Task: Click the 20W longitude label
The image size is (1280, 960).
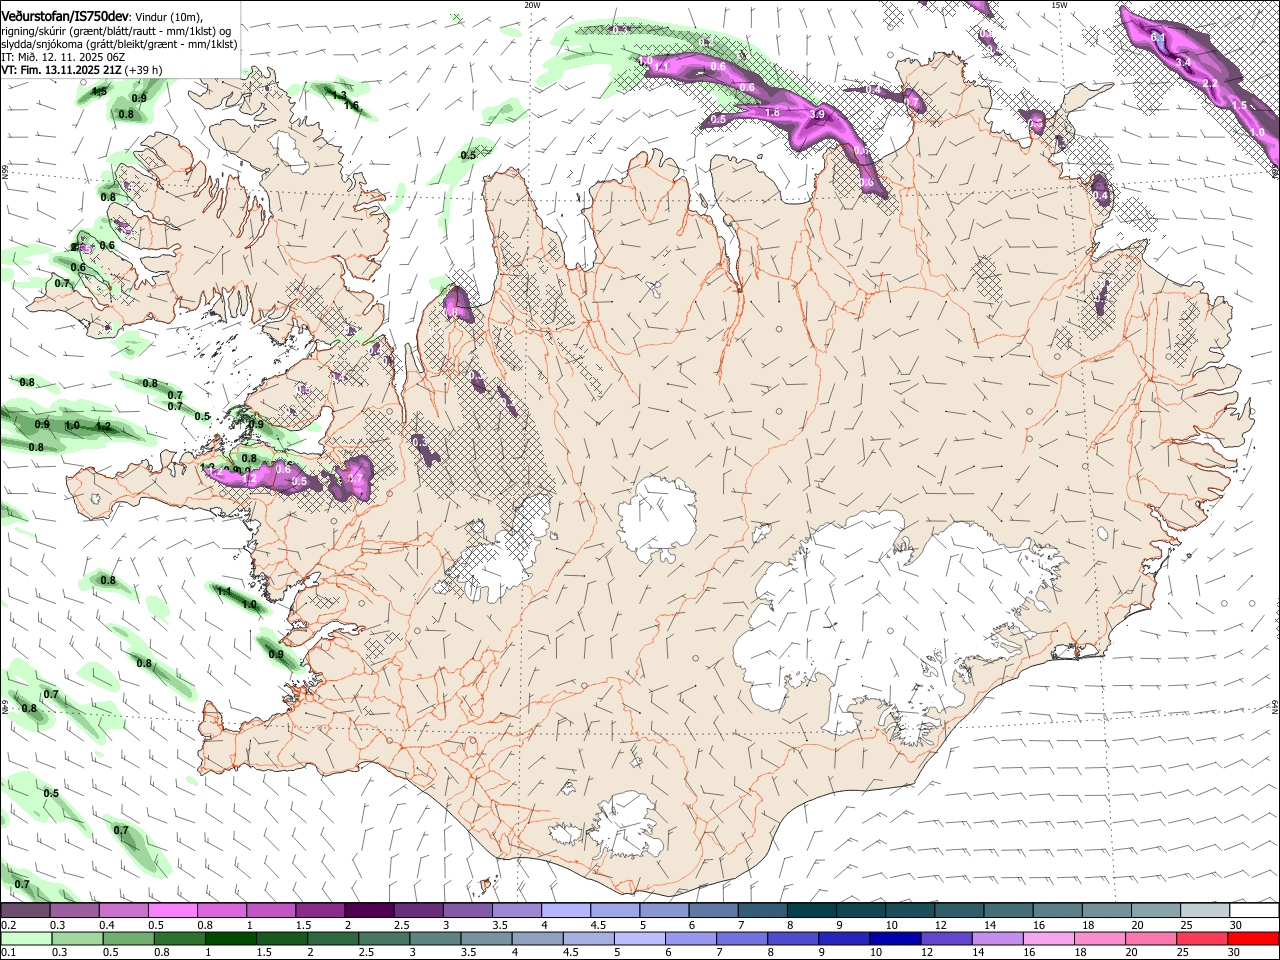Action: [x=532, y=5]
